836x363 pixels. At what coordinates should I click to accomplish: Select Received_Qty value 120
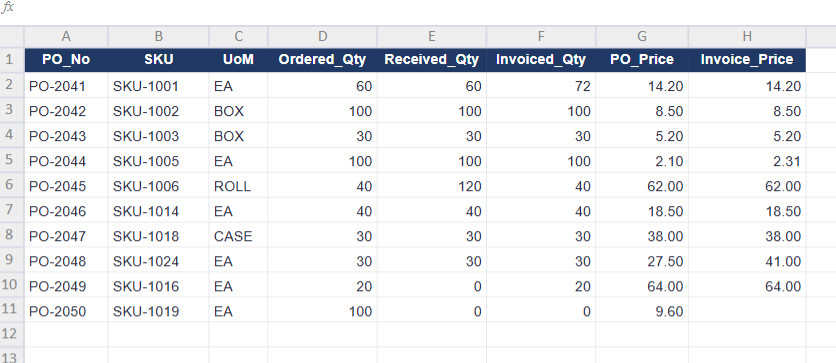click(x=432, y=185)
